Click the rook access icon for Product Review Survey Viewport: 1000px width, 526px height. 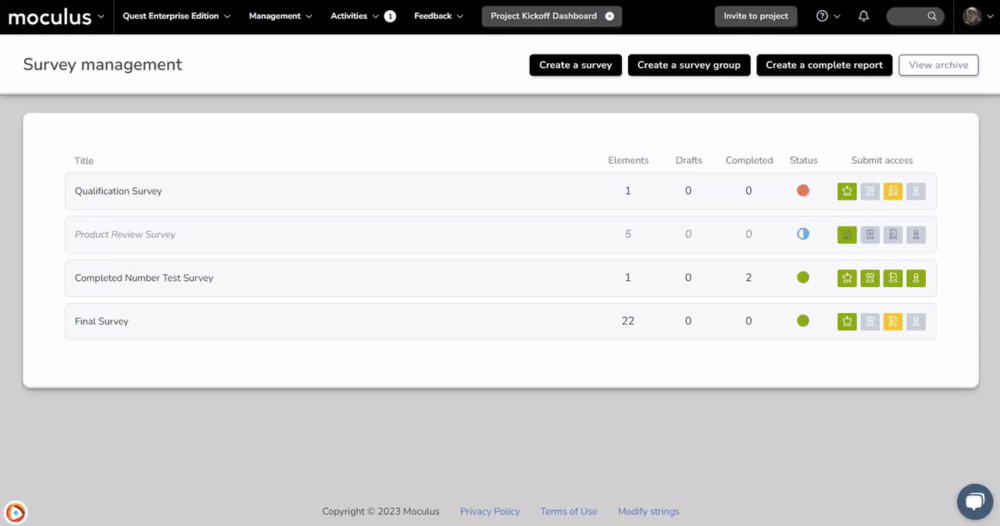coord(870,235)
